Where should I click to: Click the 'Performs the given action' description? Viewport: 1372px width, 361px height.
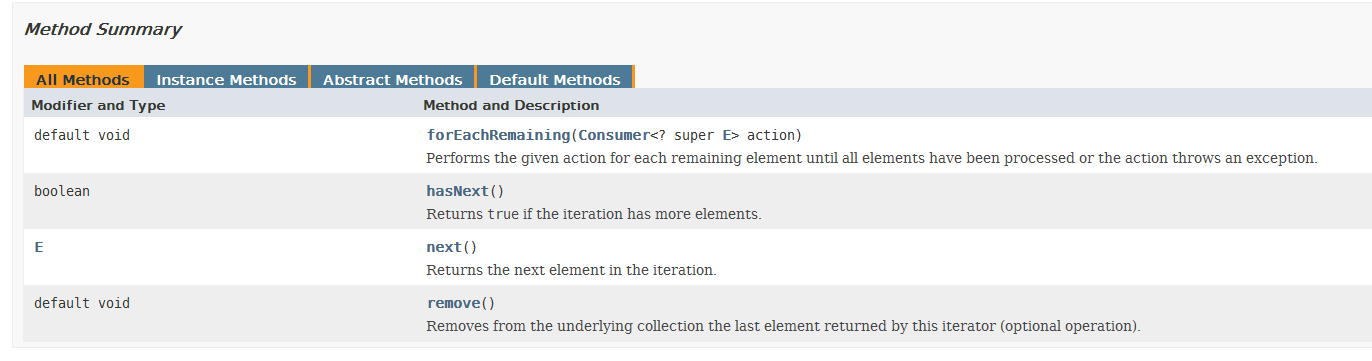[872, 158]
